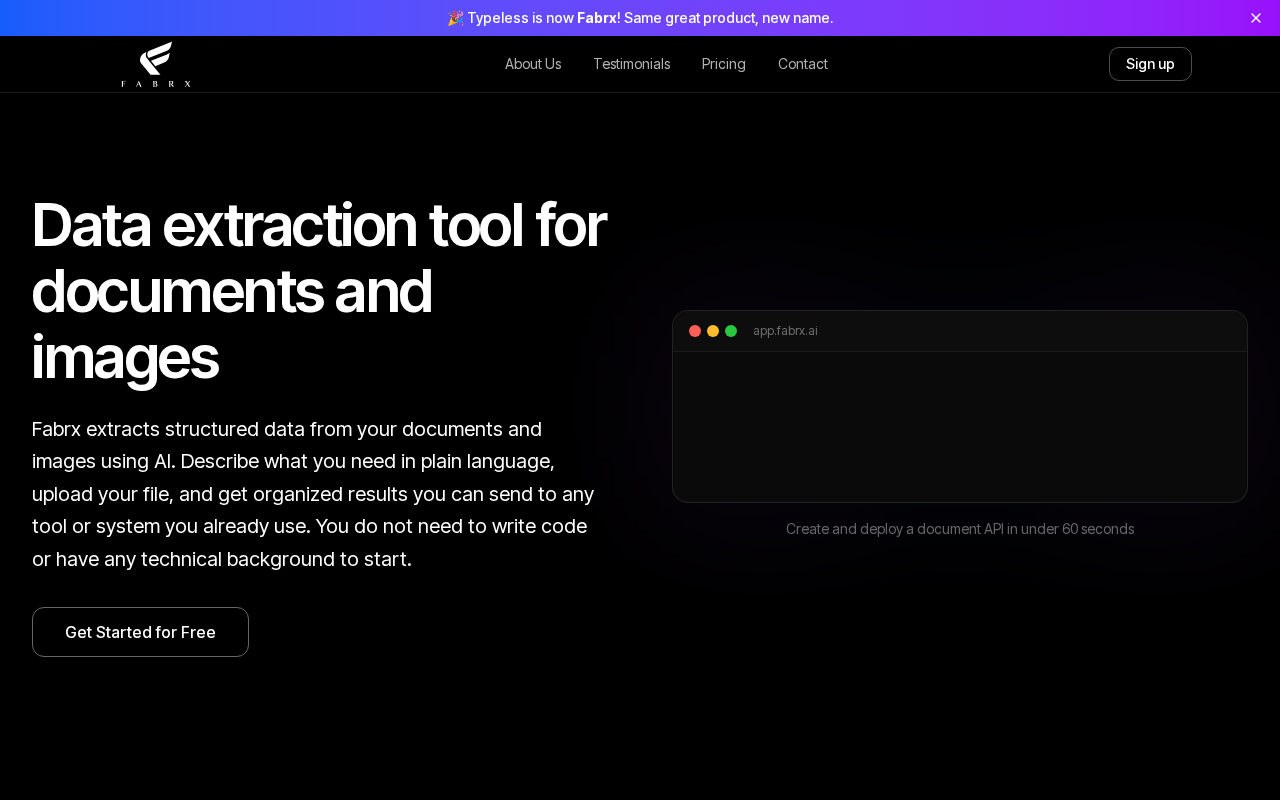Click the main headline about data extraction
Image resolution: width=1280 pixels, height=800 pixels.
319,291
